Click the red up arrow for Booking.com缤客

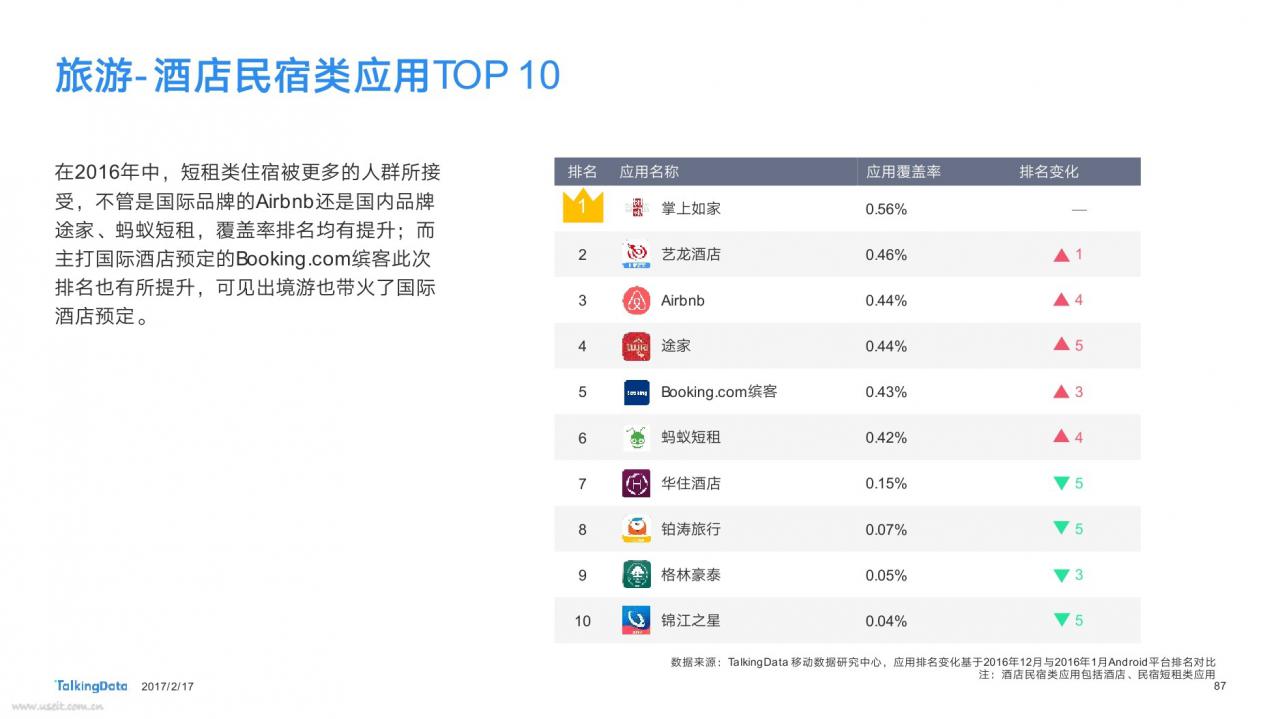coord(1061,392)
